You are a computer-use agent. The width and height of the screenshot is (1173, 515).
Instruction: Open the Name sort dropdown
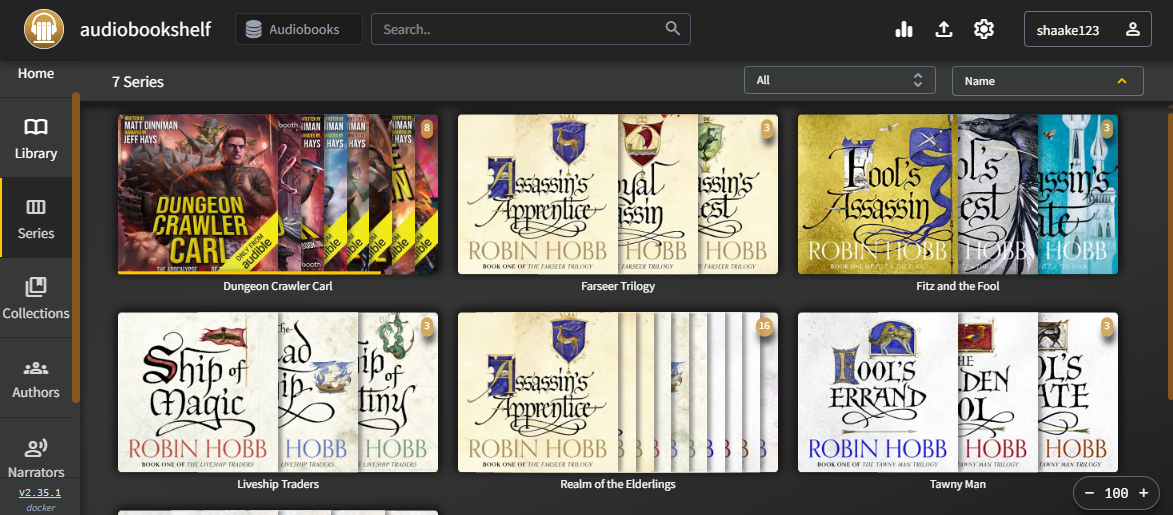coord(1047,81)
